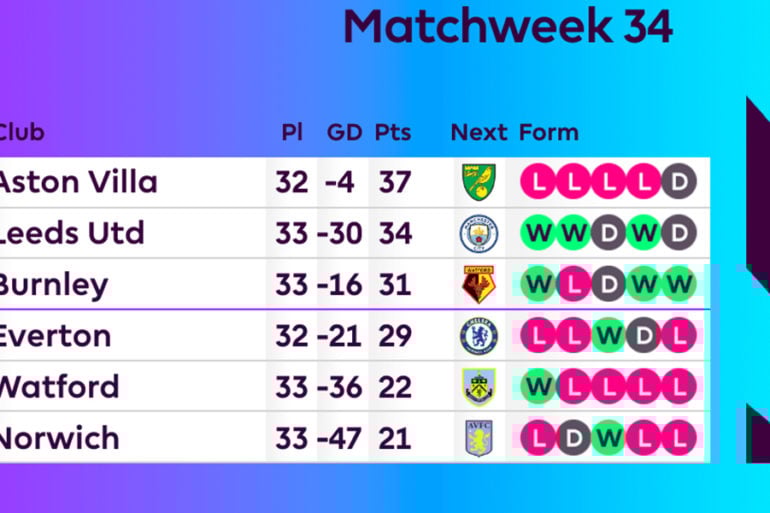Click Burnley's points value 31

coord(394,285)
